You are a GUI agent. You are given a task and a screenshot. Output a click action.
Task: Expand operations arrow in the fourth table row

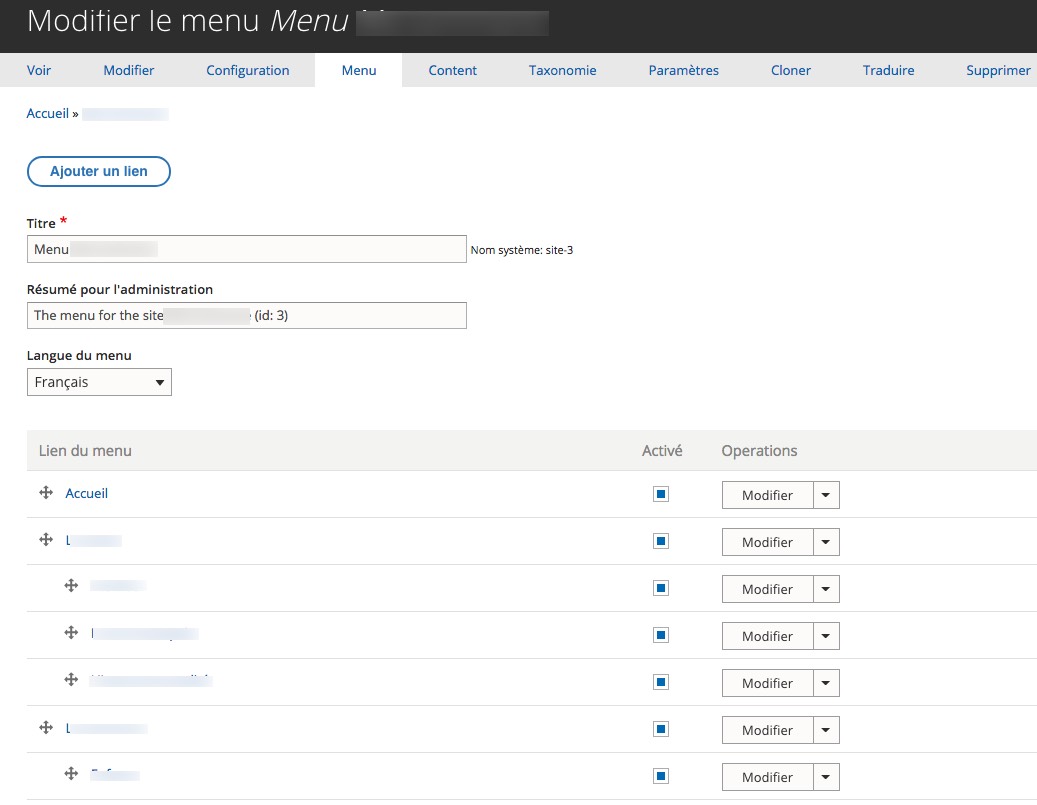tap(826, 636)
